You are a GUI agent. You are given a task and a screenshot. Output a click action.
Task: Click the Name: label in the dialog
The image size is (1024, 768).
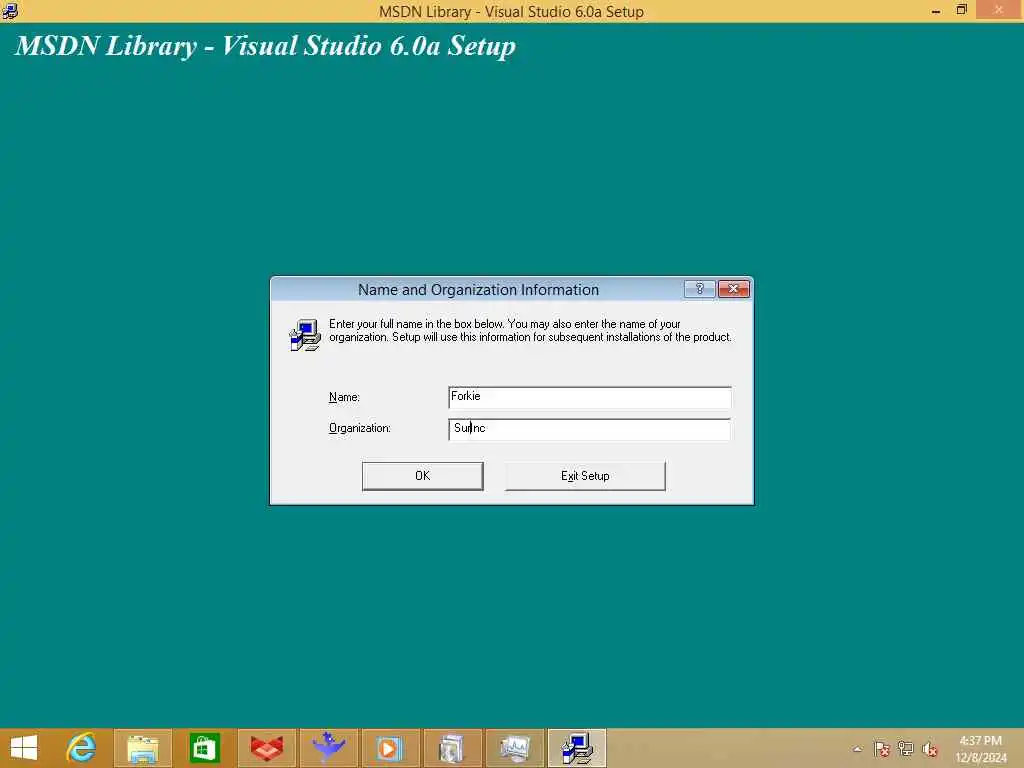(344, 397)
